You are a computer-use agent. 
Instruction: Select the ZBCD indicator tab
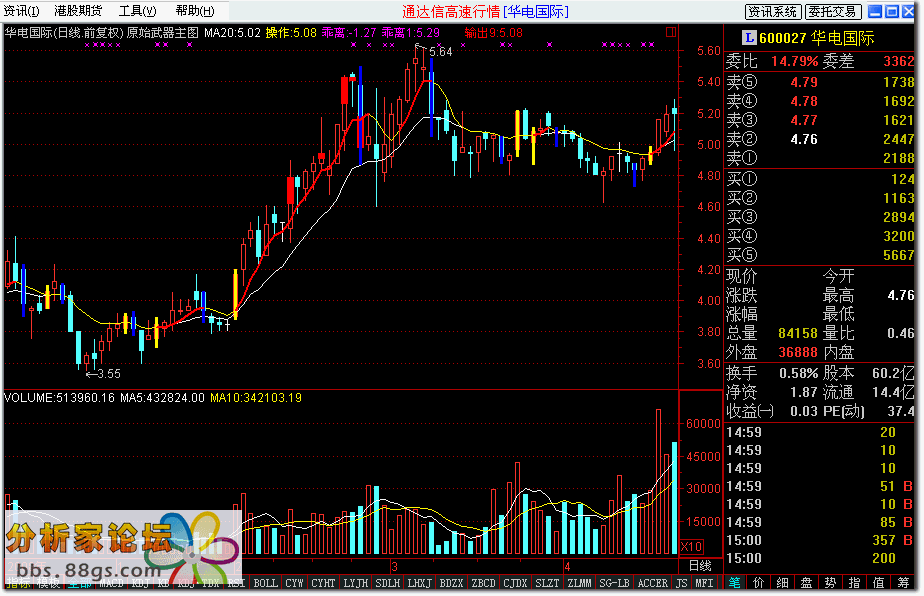coord(483,583)
